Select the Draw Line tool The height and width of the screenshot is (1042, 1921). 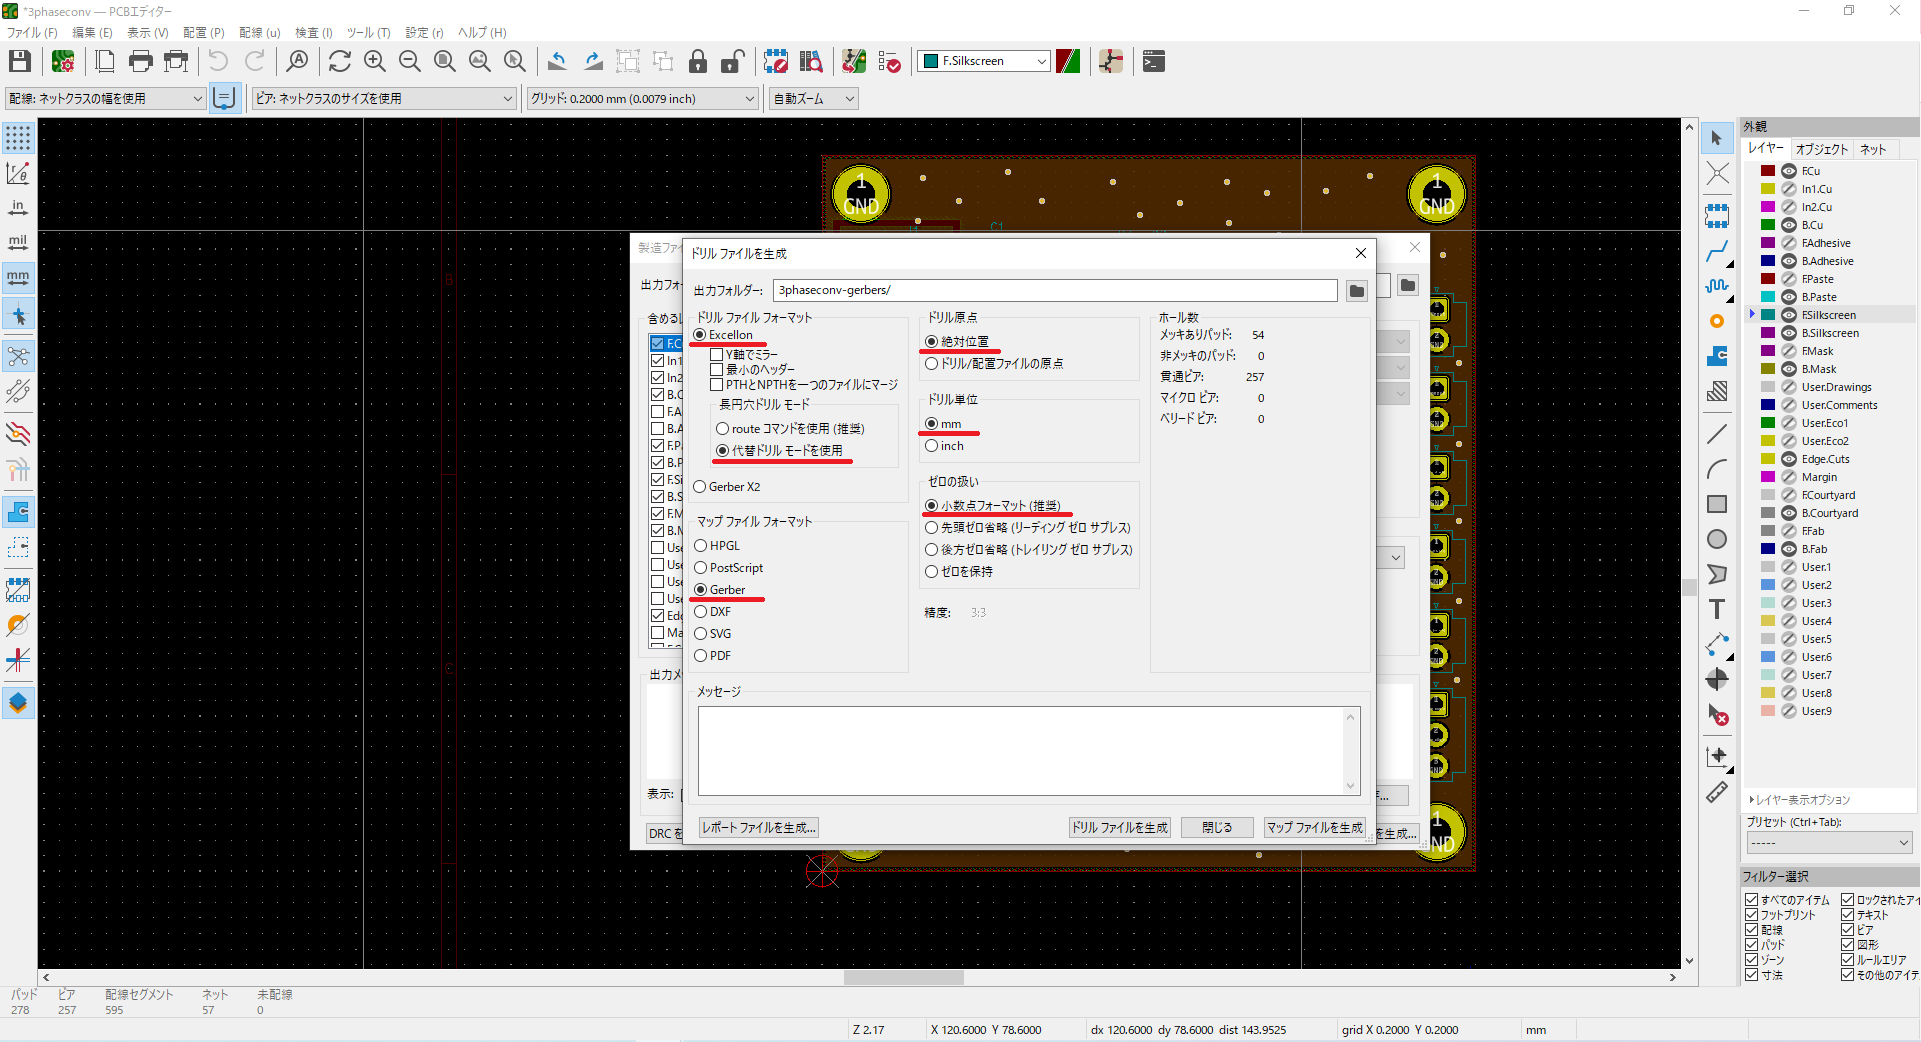(x=1717, y=434)
